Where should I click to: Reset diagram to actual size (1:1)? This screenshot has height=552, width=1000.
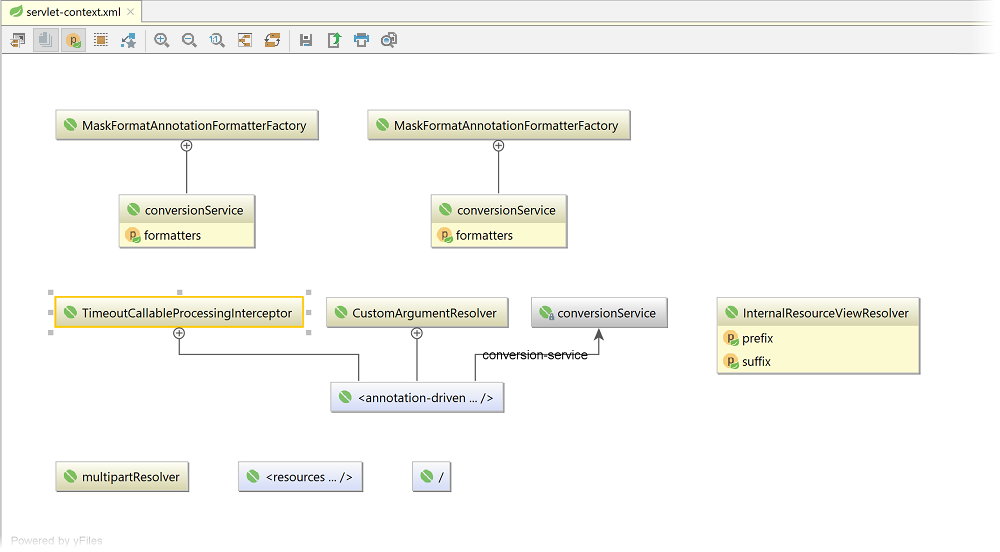pos(217,40)
